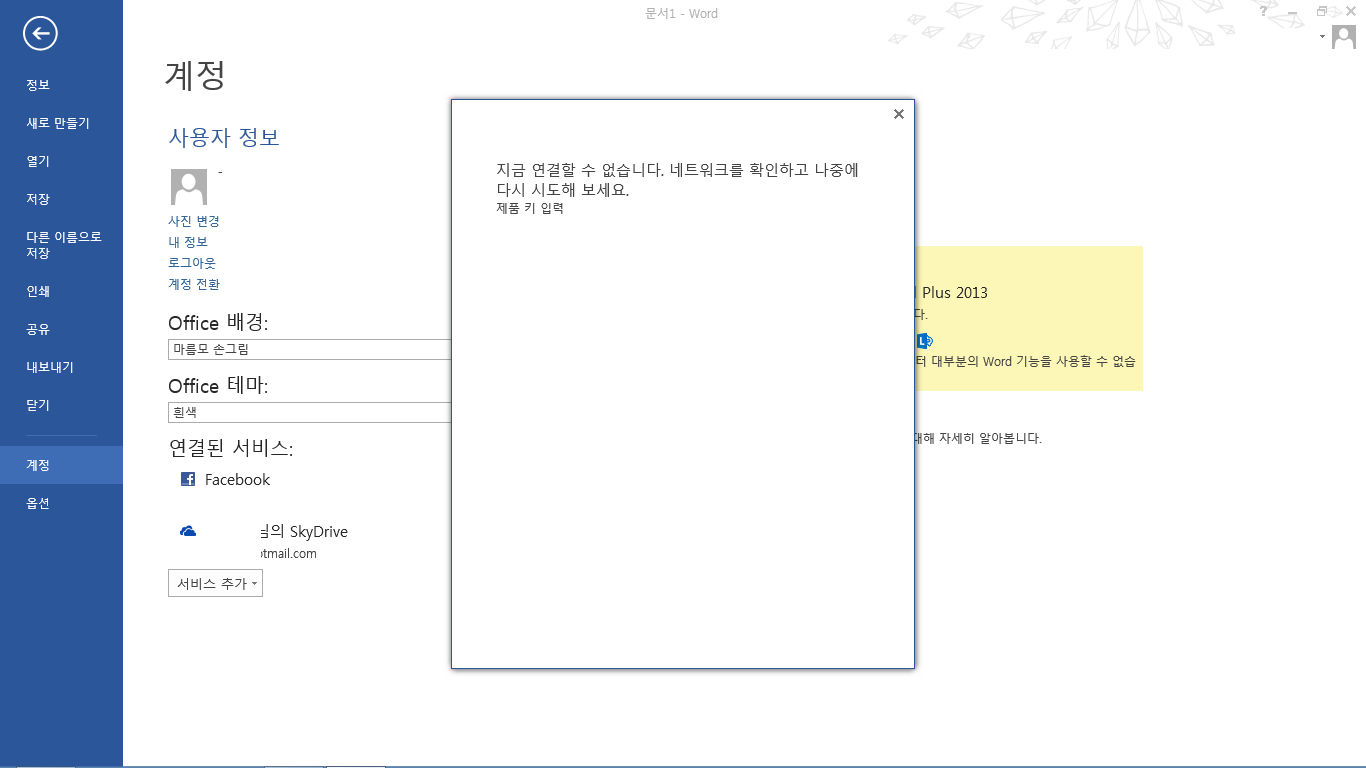
Task: Click the Word 기능을 사용할 수 없습 notice
Action: click(1059, 361)
